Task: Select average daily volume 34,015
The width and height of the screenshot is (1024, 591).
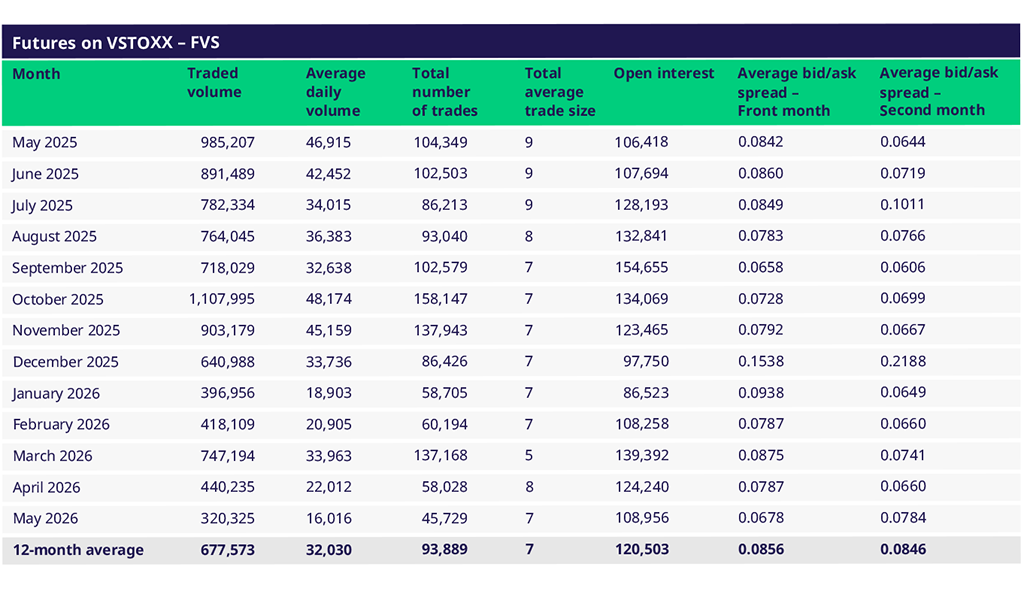Action: [328, 205]
